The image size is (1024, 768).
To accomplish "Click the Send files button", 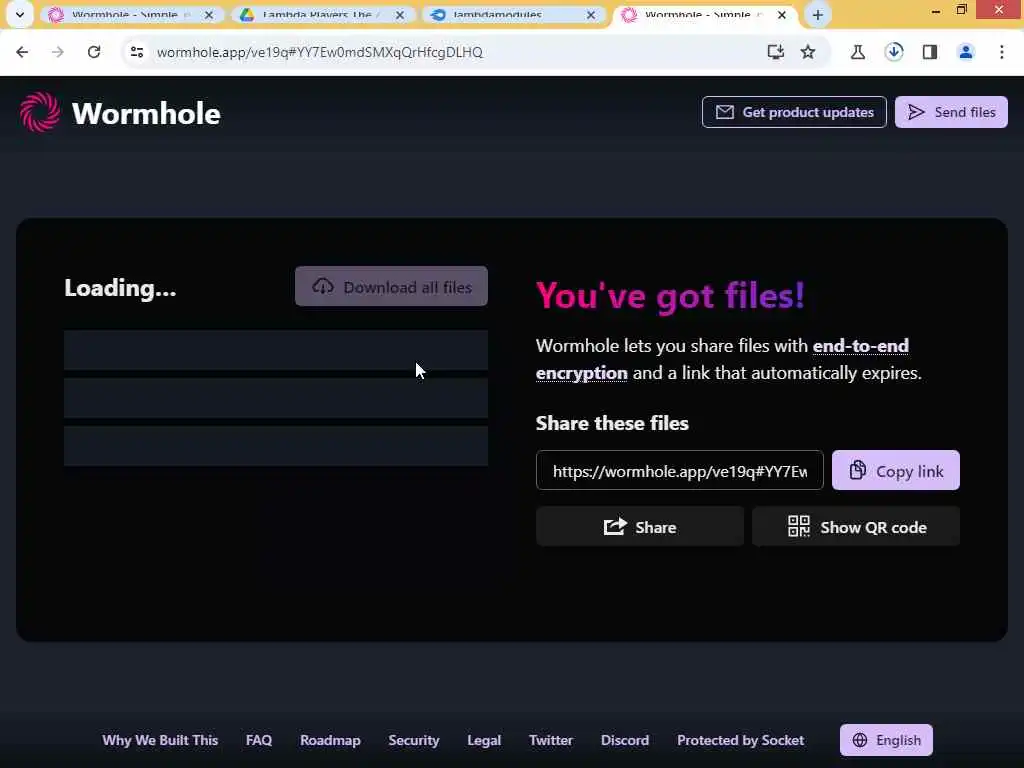I will point(951,112).
